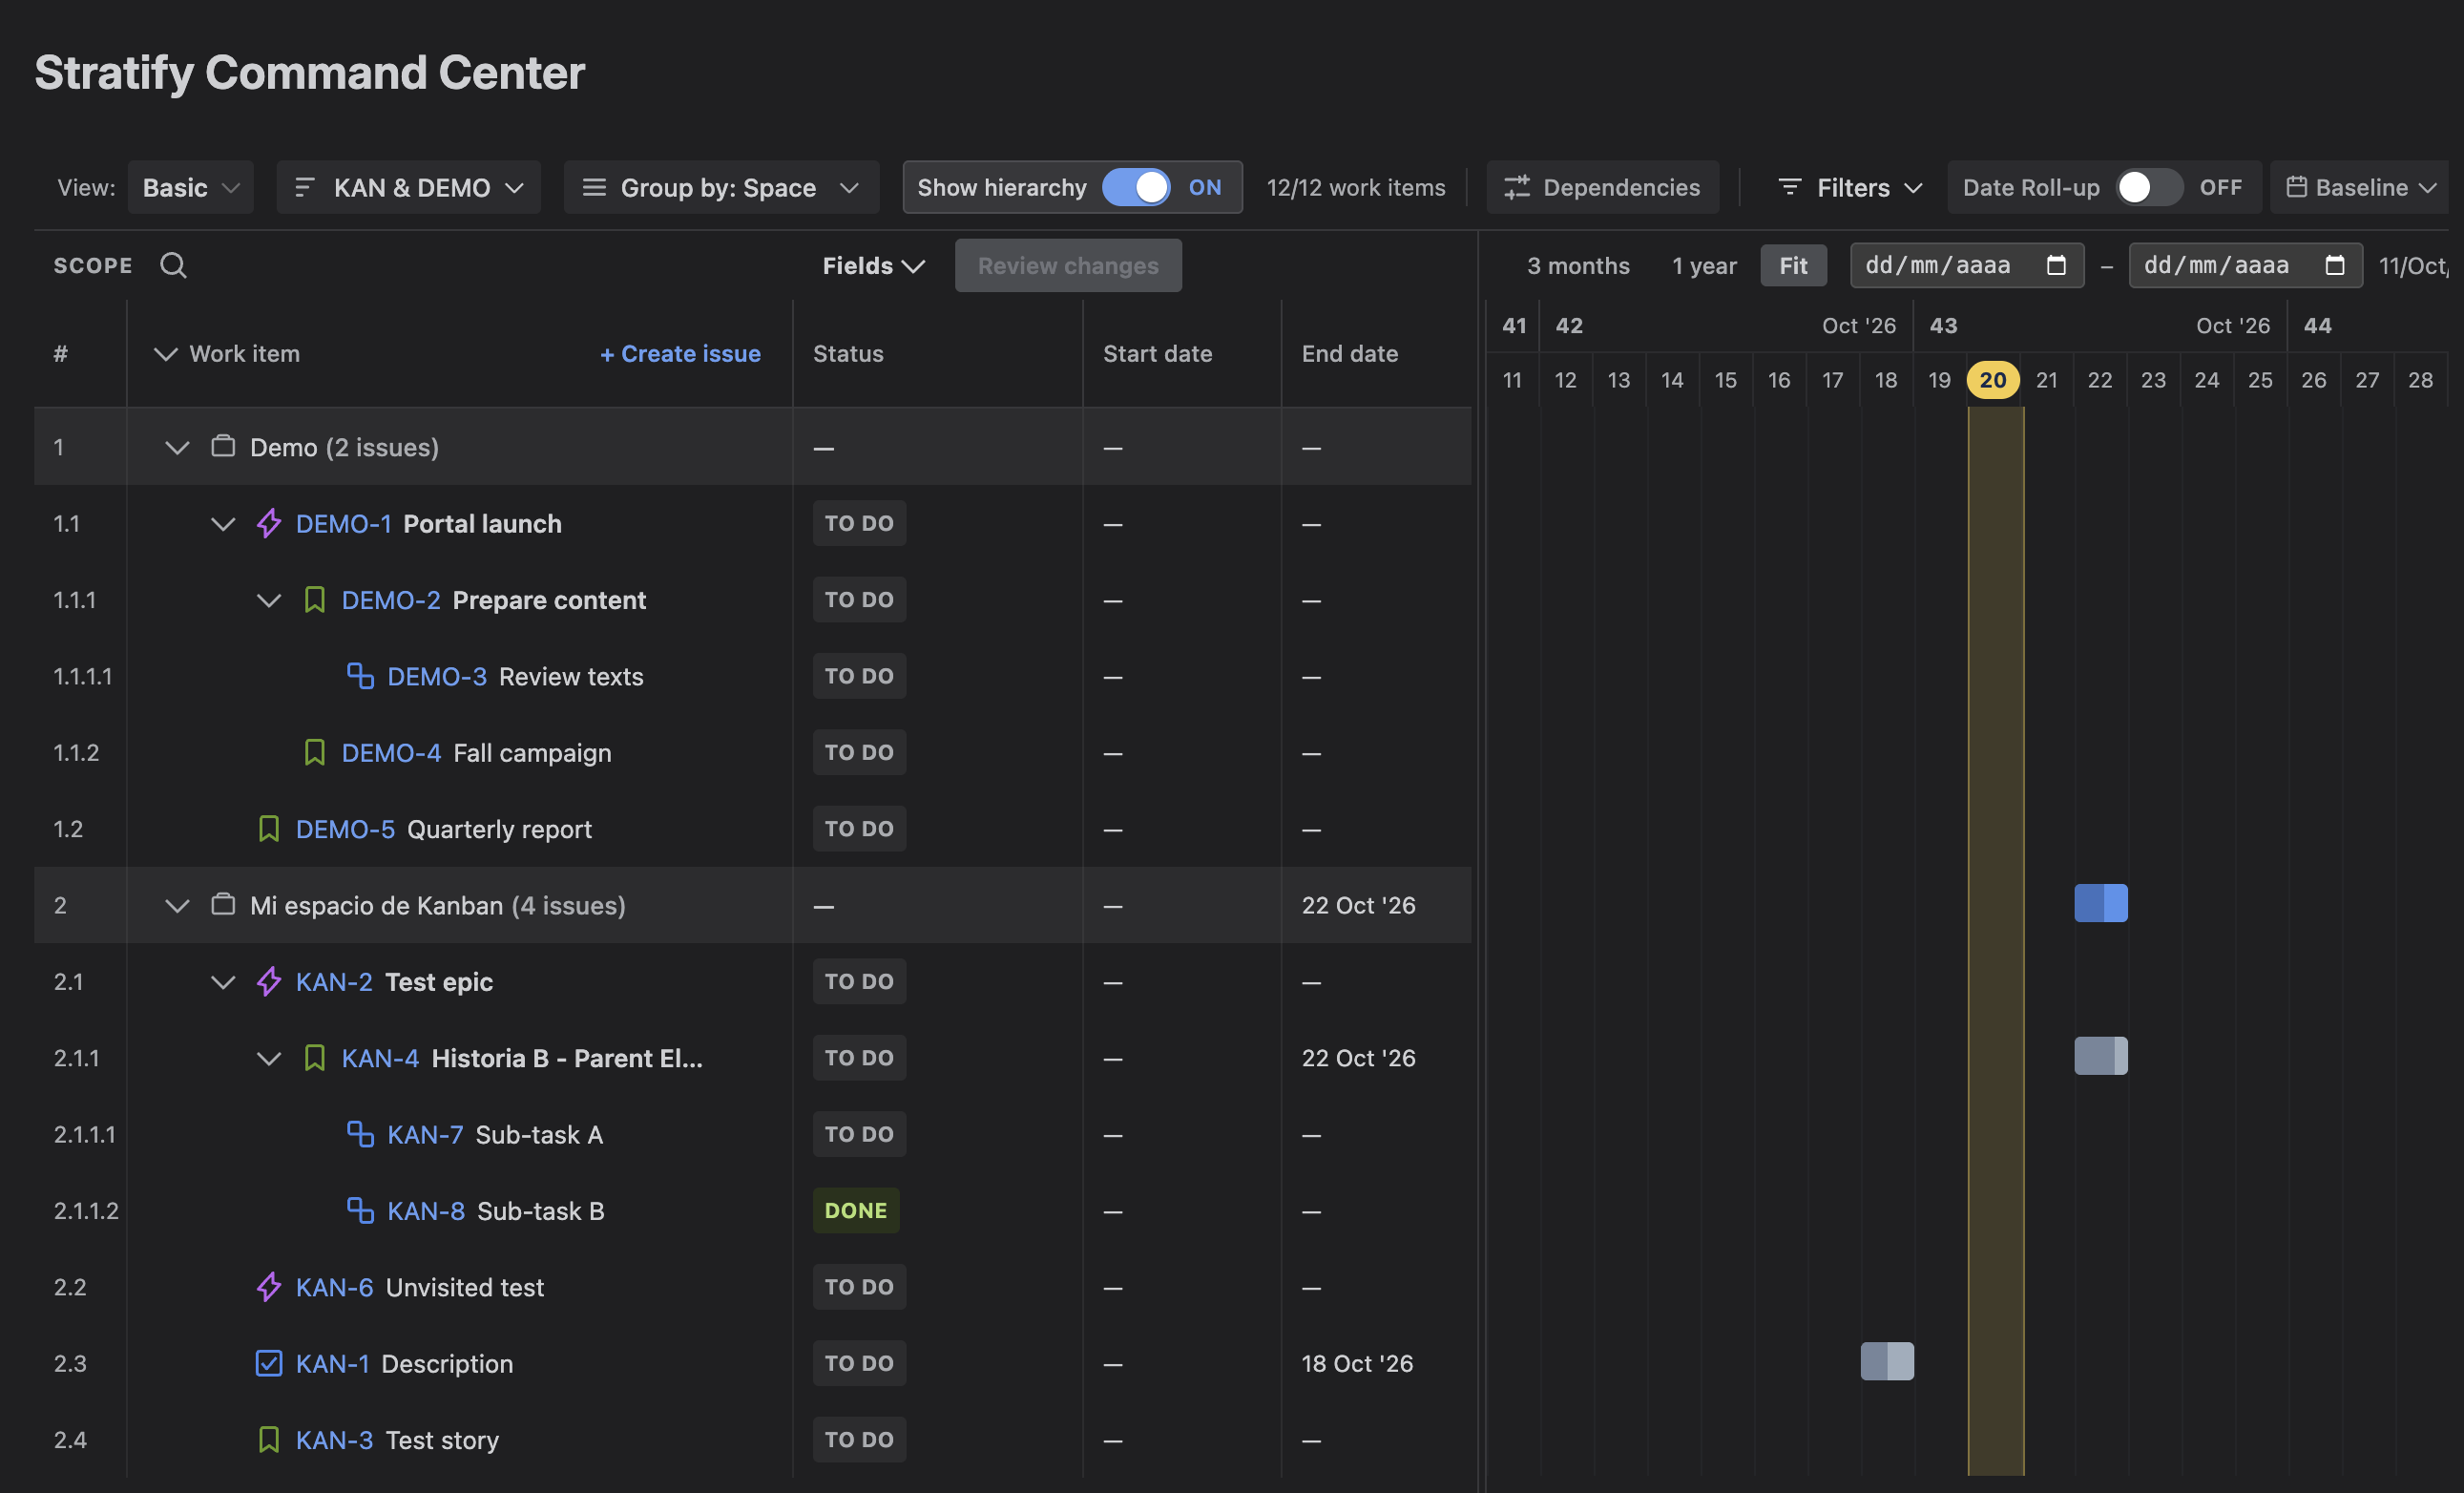This screenshot has height=1493, width=2464.
Task: Select the 1 year range
Action: tap(1704, 265)
